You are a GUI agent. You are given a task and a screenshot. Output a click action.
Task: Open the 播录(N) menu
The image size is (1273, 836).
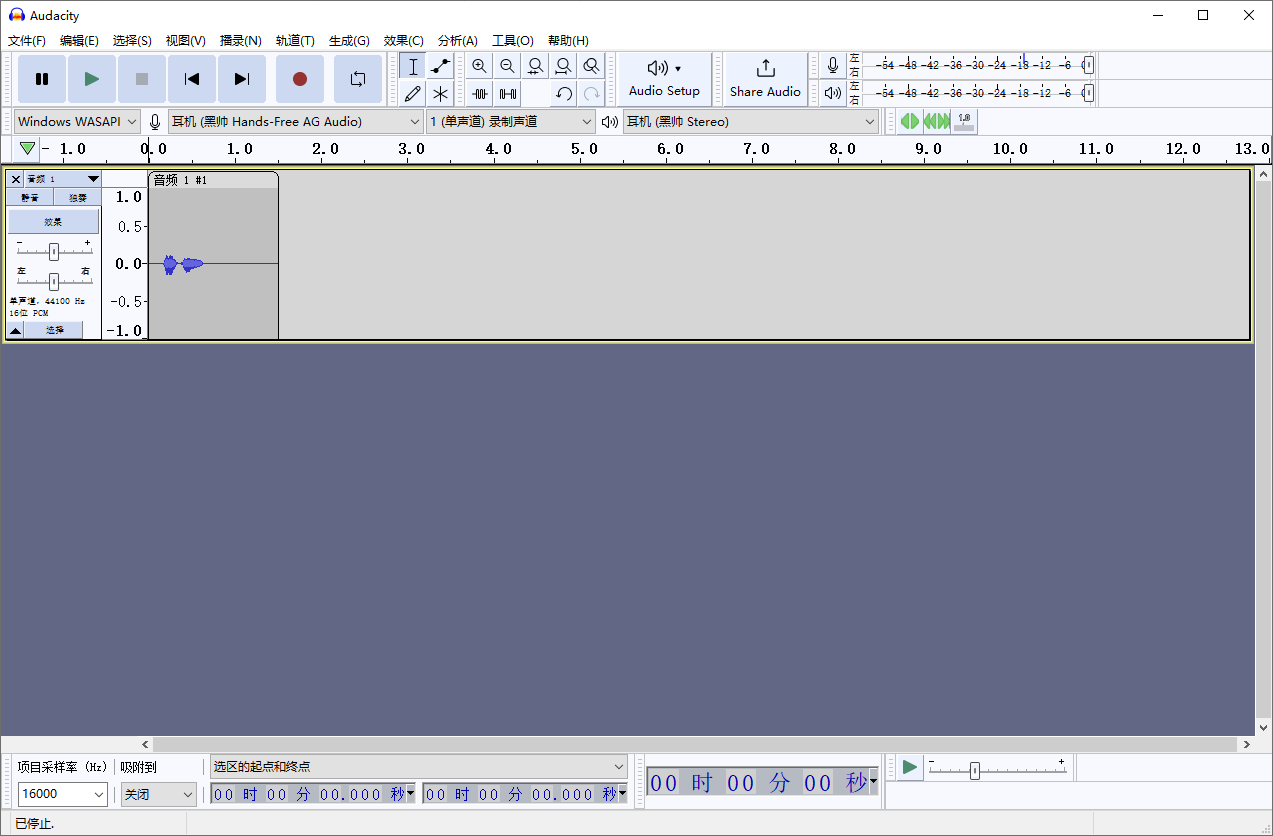[241, 41]
